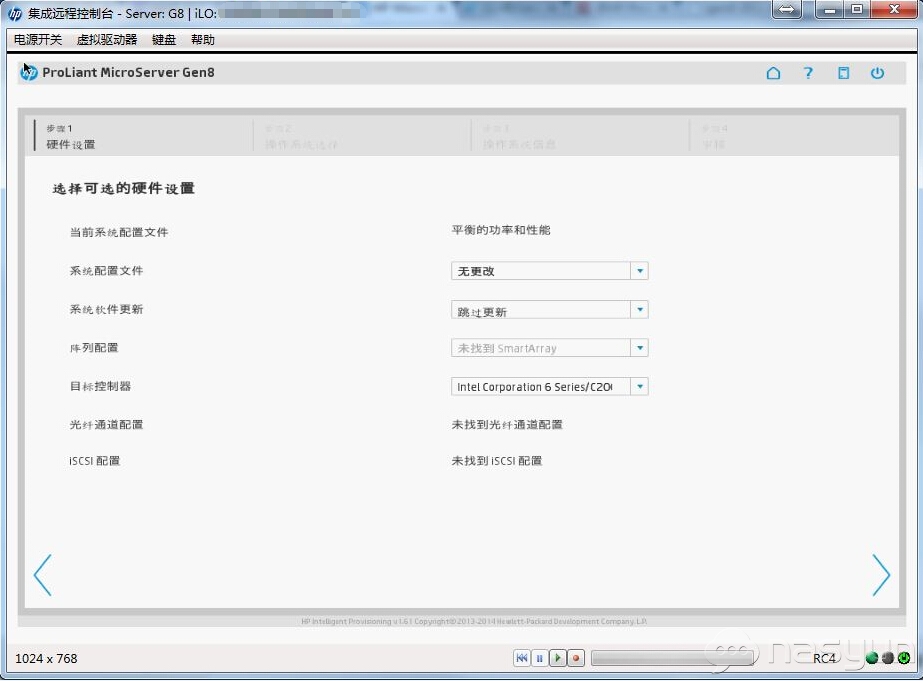
Task: Click the 未找到 iSCSI 配置 text
Action: 497,461
